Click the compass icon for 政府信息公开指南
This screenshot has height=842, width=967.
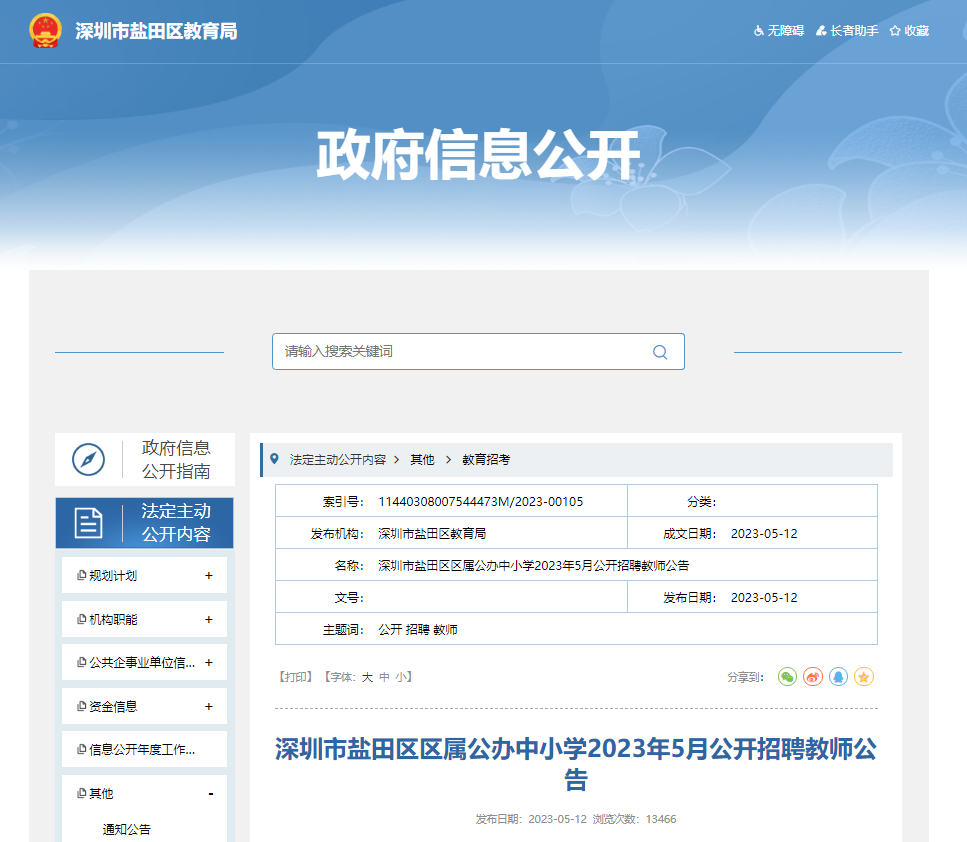88,460
